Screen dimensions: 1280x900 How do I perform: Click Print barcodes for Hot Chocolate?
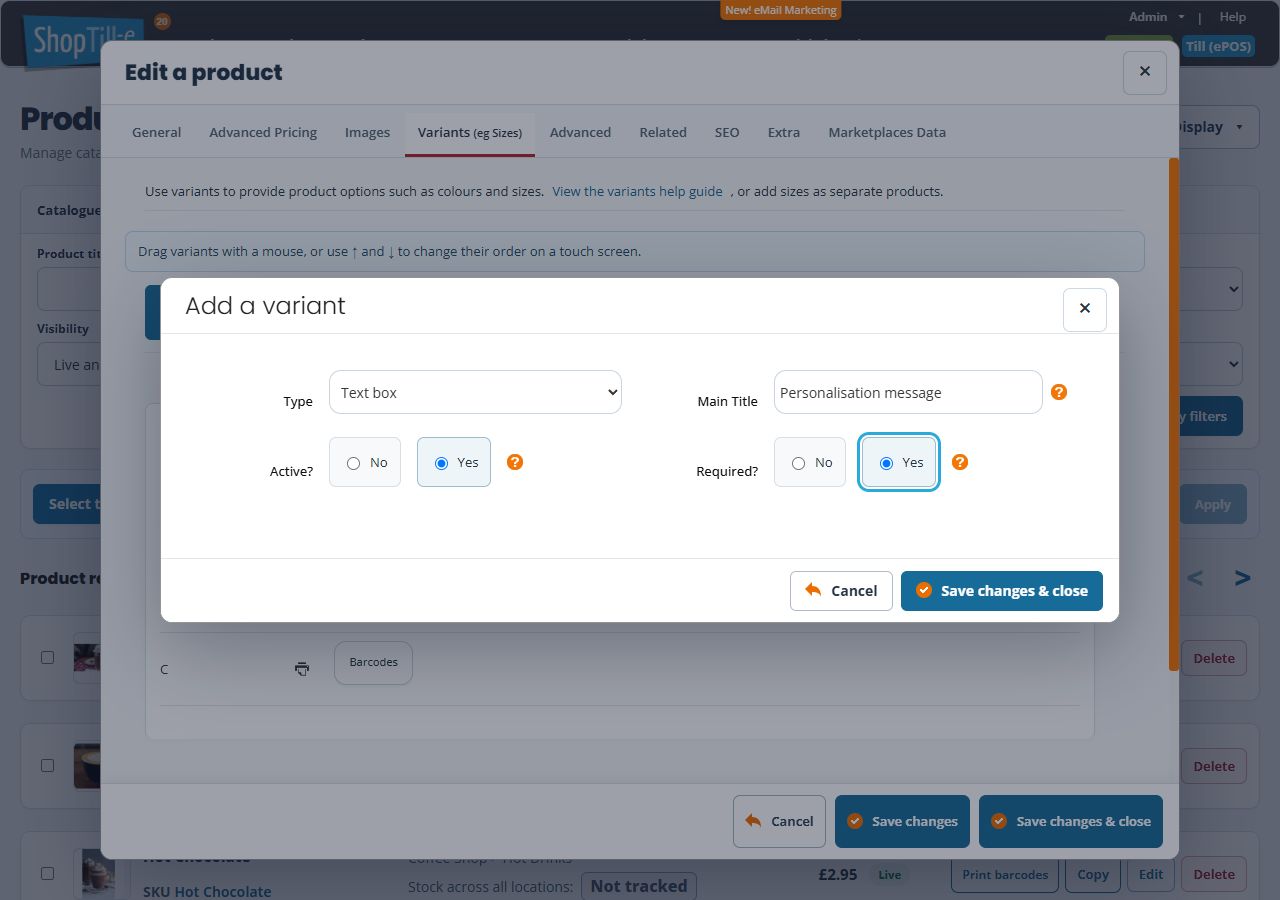[1005, 874]
